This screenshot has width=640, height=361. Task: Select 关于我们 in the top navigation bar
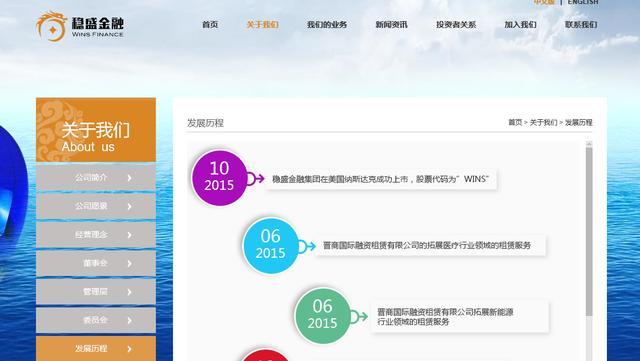[262, 25]
